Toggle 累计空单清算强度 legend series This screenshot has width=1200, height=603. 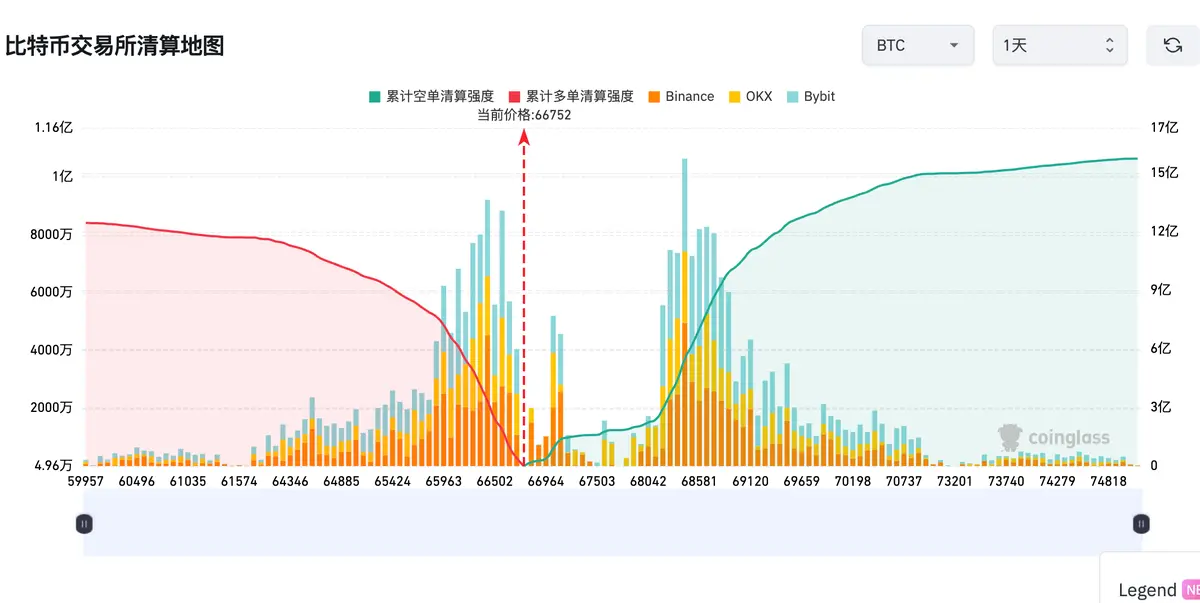(431, 97)
